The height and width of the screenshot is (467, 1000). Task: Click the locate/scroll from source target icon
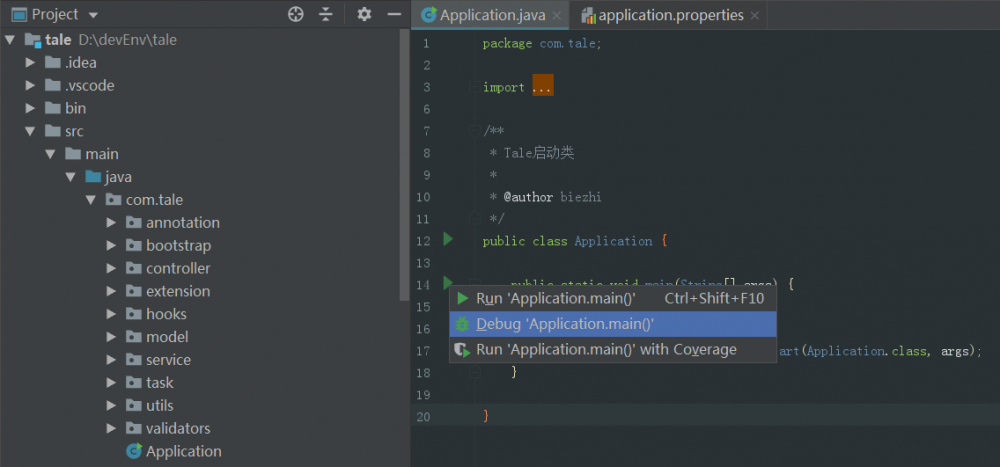295,14
